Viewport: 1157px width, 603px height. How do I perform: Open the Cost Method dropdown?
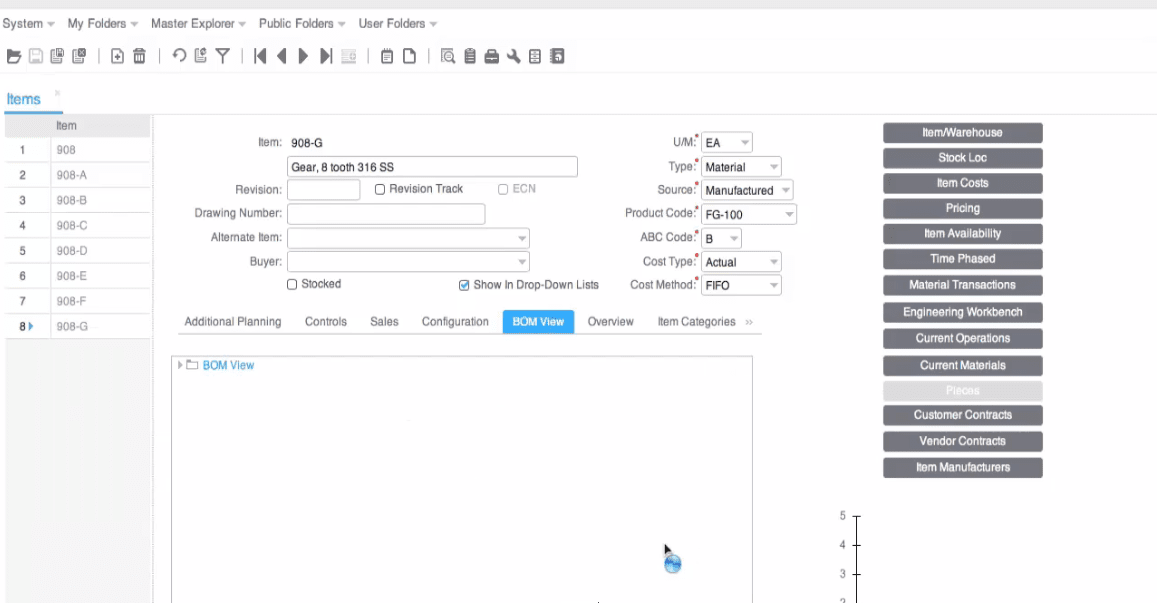click(x=771, y=284)
